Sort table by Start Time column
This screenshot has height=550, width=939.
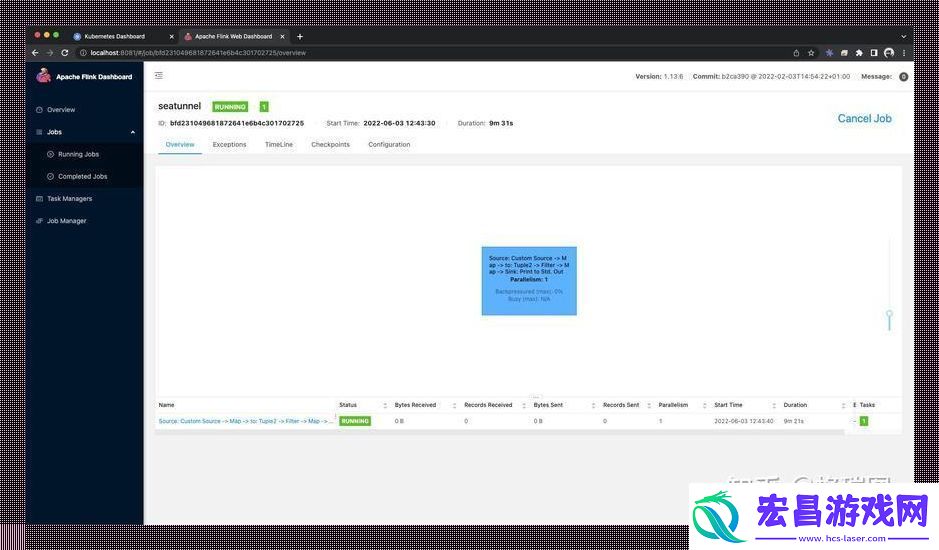774,405
